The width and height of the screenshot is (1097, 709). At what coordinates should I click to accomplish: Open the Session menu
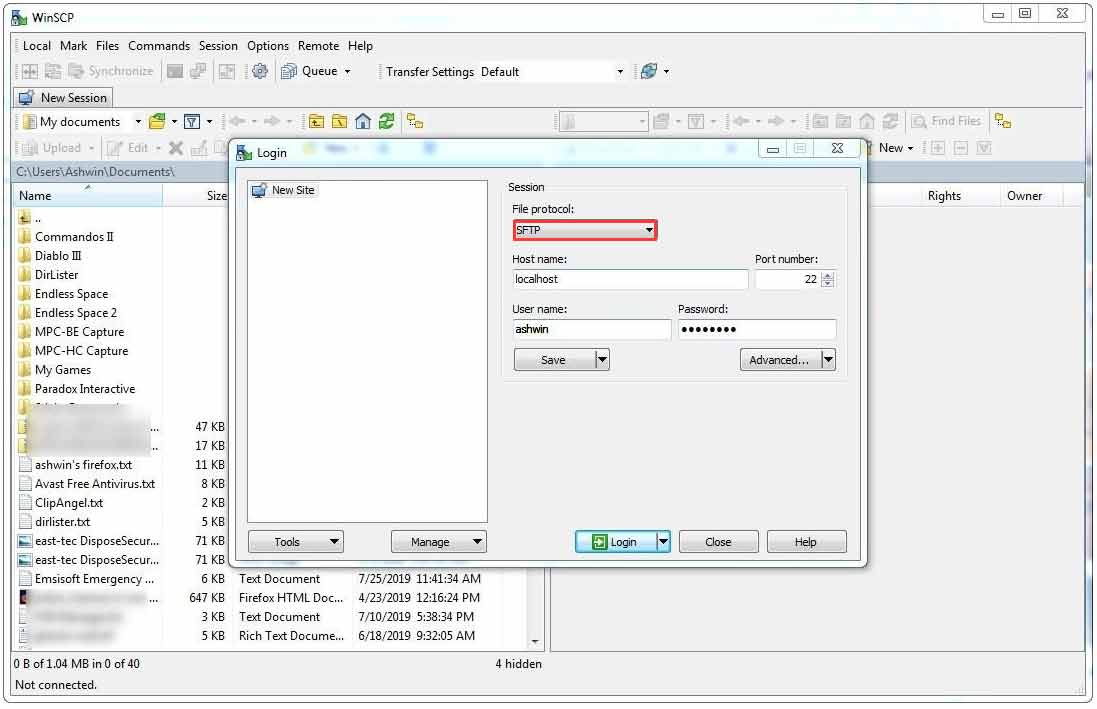(x=218, y=46)
